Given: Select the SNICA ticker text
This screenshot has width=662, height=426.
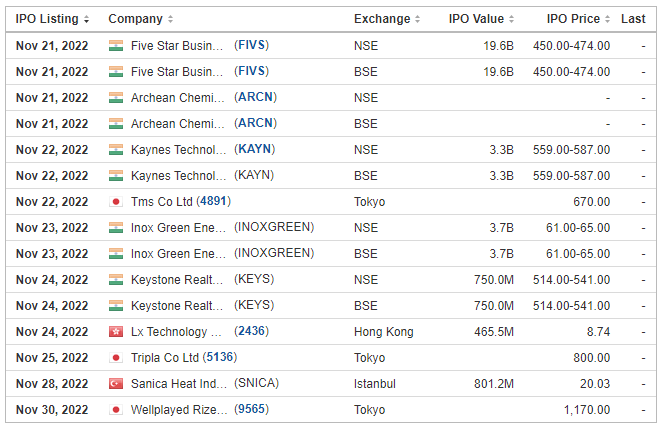Looking at the screenshot, I should point(257,383).
